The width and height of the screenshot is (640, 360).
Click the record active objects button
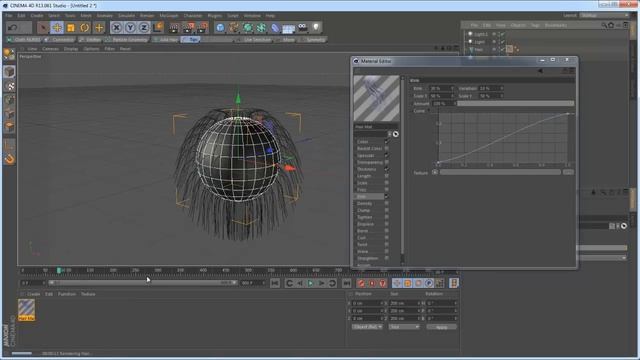pos(361,283)
